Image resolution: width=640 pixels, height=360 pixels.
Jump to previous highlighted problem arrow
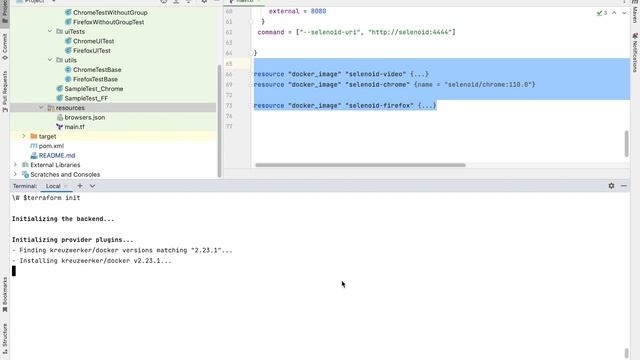point(614,13)
